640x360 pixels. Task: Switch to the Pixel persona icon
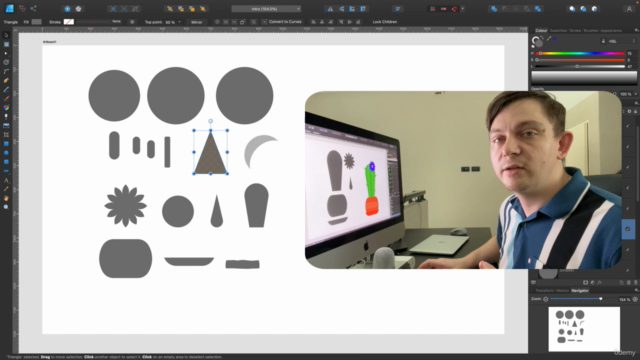click(22, 9)
